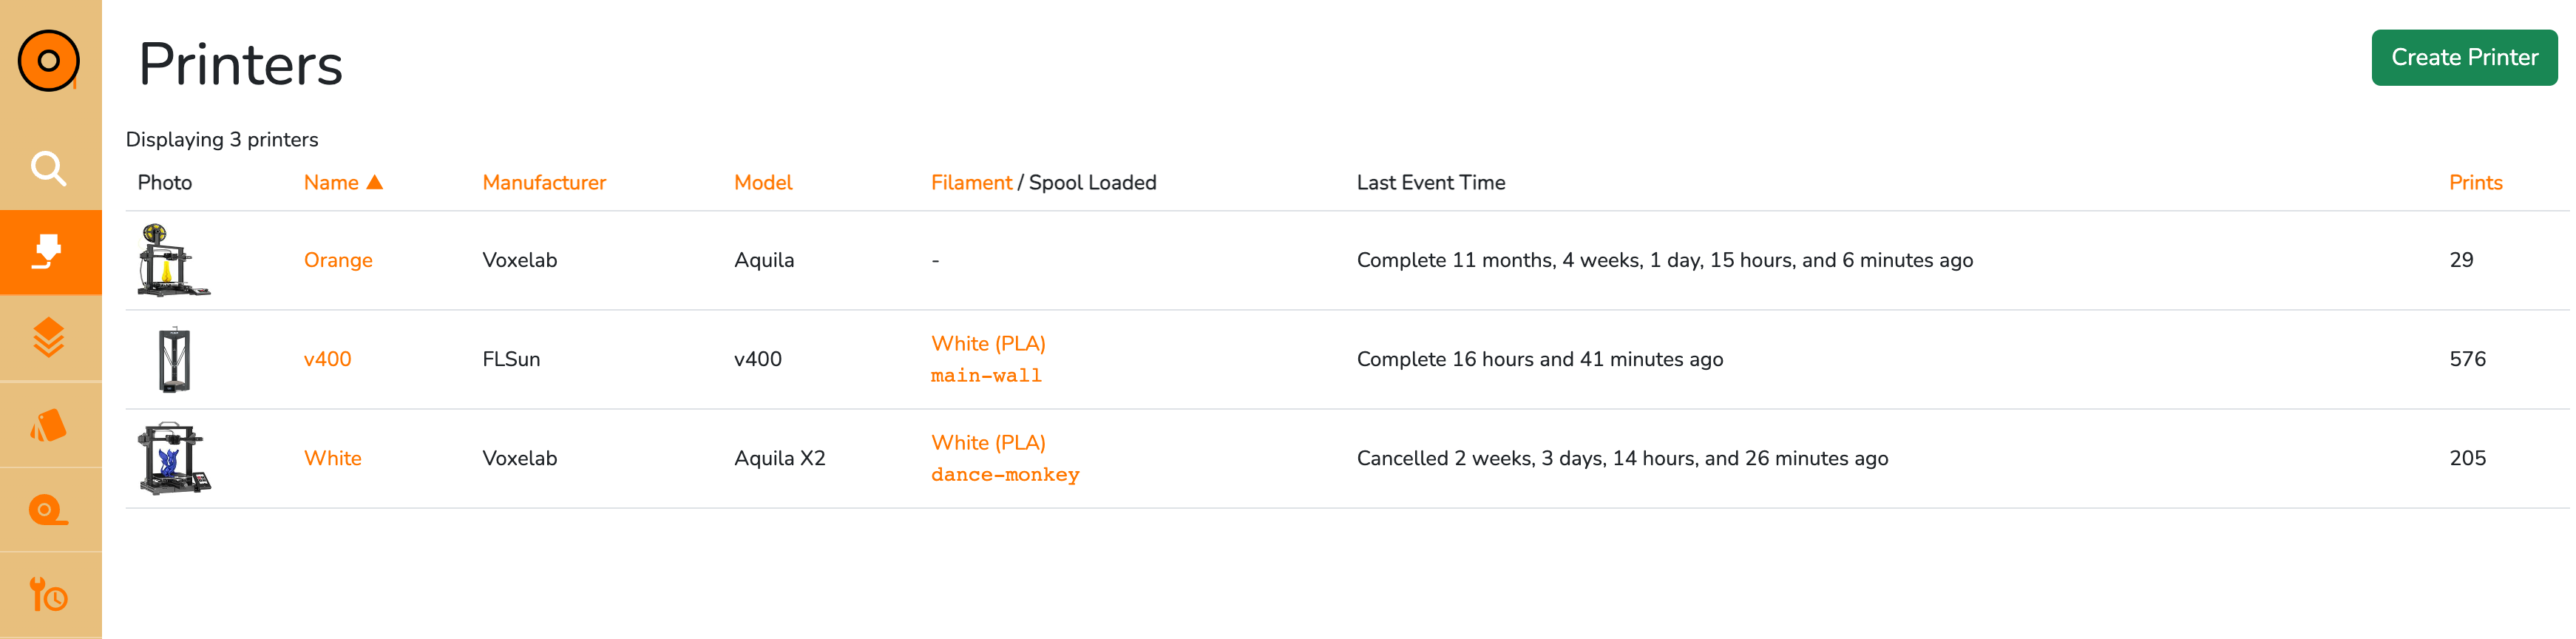Open the dance-monkey spool link
The image size is (2576, 639).
tap(1005, 475)
